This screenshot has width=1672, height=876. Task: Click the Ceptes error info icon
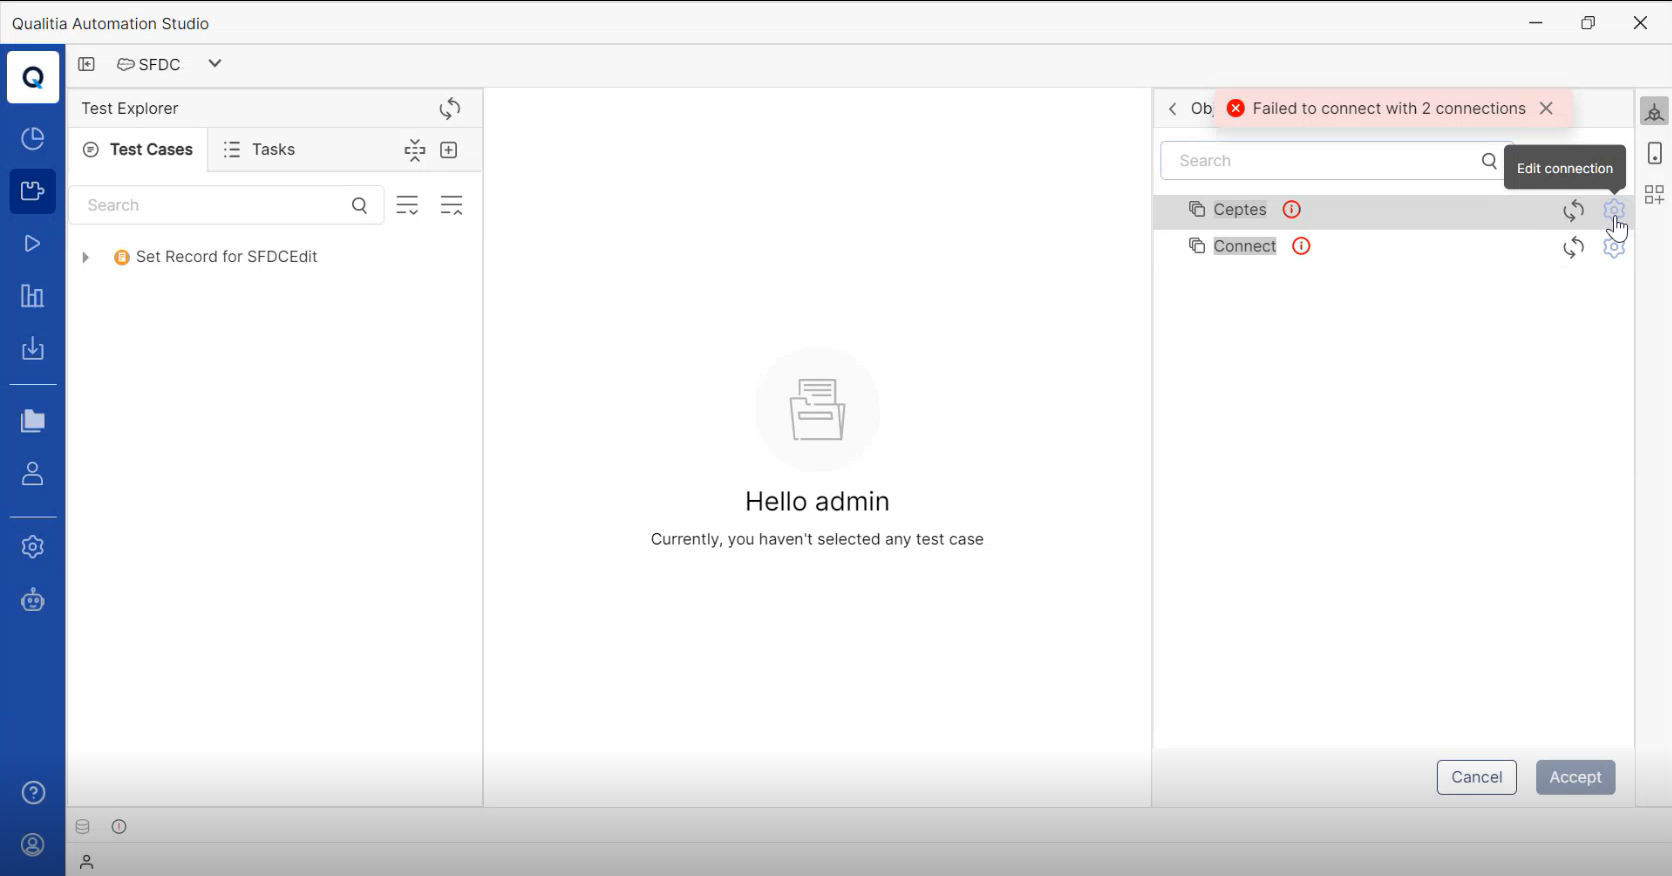click(x=1291, y=210)
